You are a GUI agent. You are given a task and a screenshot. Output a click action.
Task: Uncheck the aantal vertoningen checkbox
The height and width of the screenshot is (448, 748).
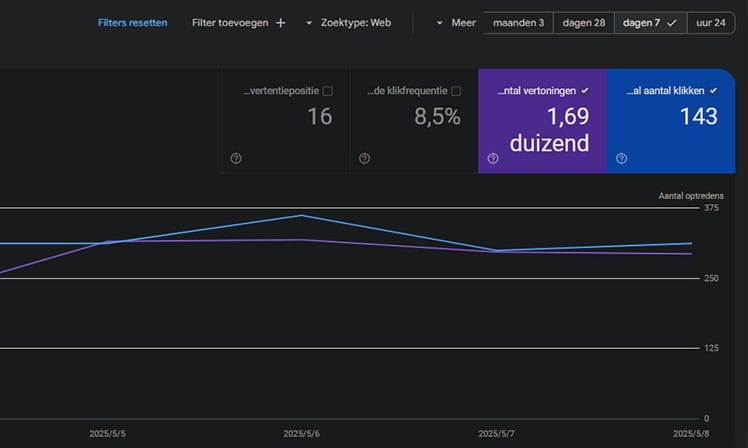click(584, 91)
